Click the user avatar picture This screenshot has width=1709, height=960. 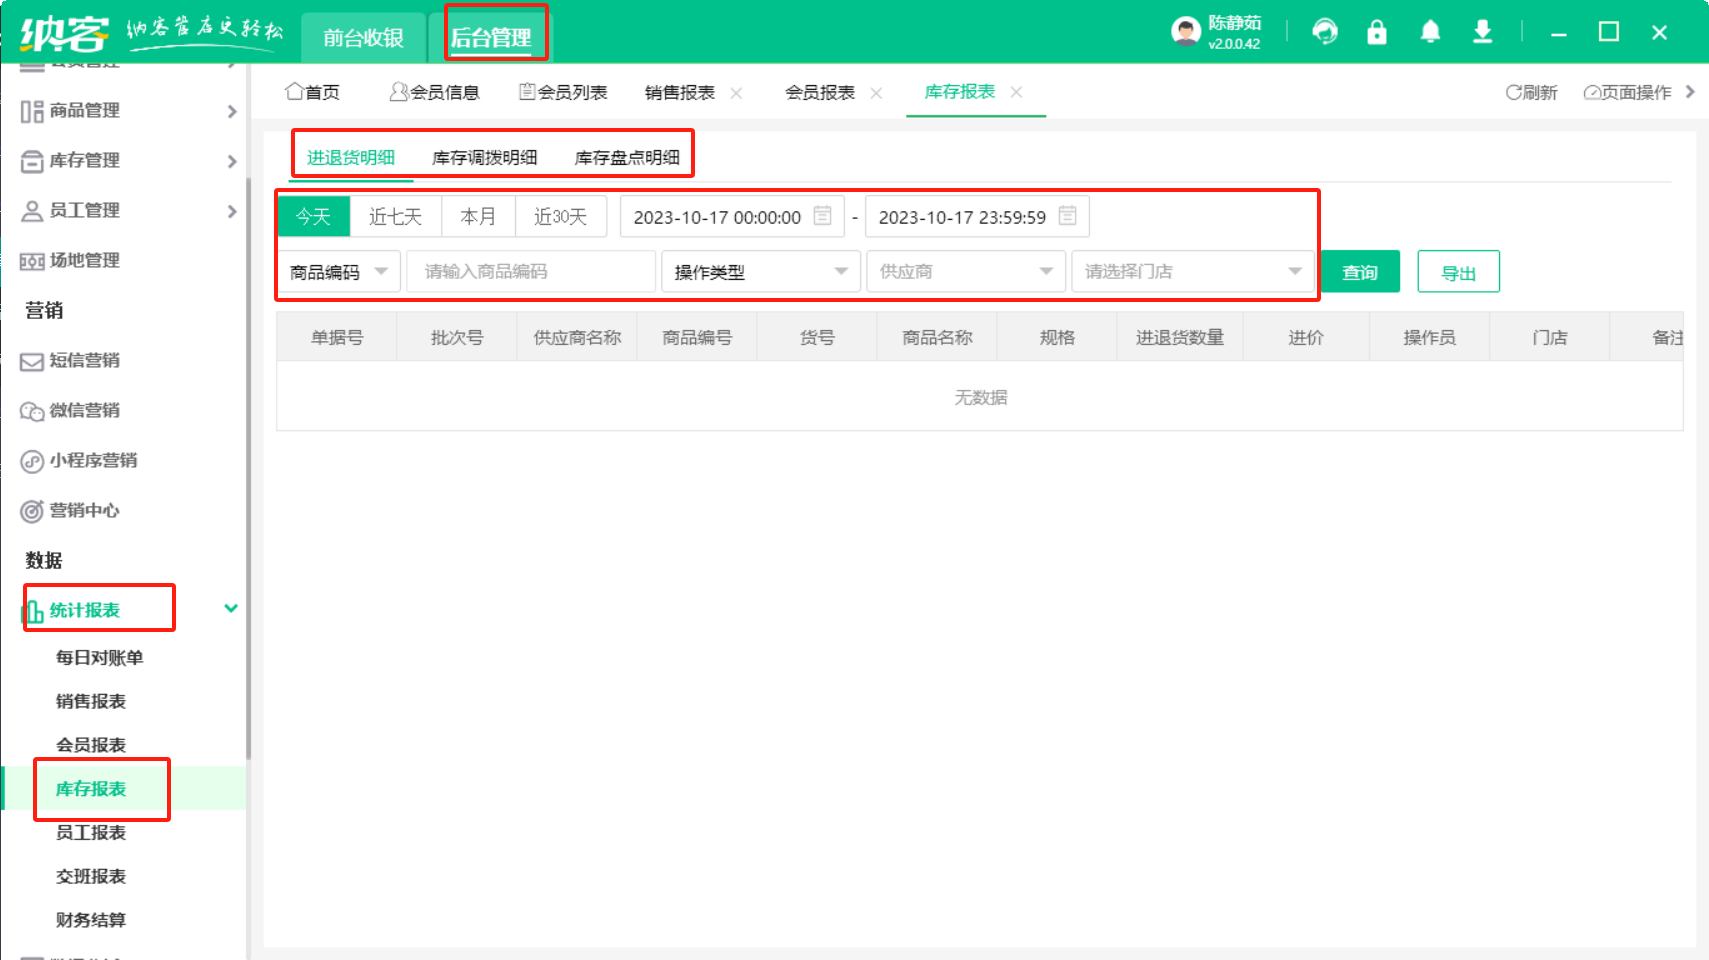pyautogui.click(x=1186, y=32)
